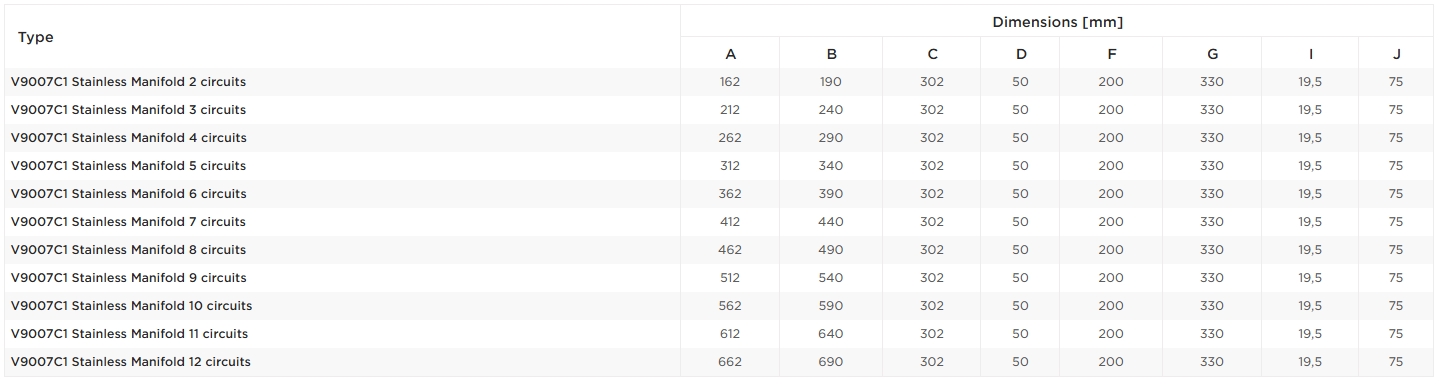
Task: Click column header J
Action: [x=1396, y=54]
